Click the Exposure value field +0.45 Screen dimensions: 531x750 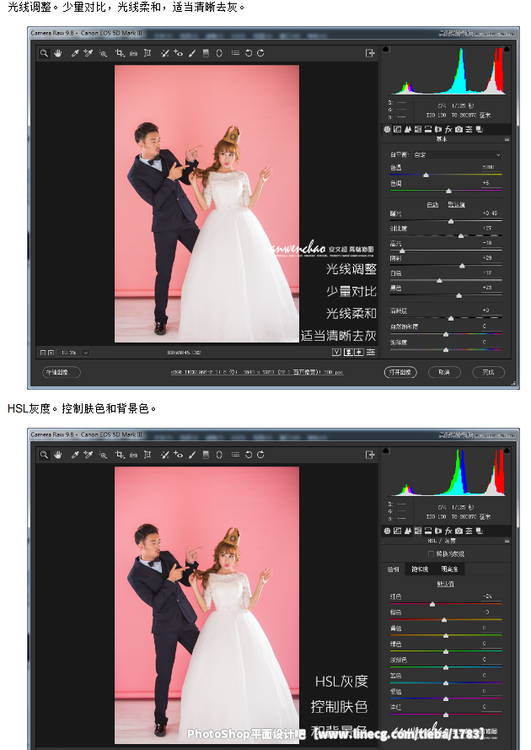point(489,213)
